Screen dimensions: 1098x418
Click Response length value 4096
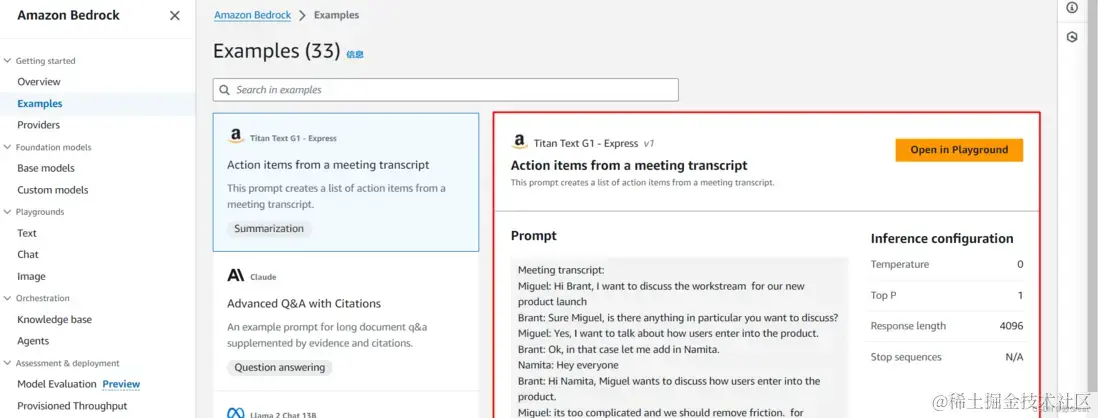tap(1012, 326)
